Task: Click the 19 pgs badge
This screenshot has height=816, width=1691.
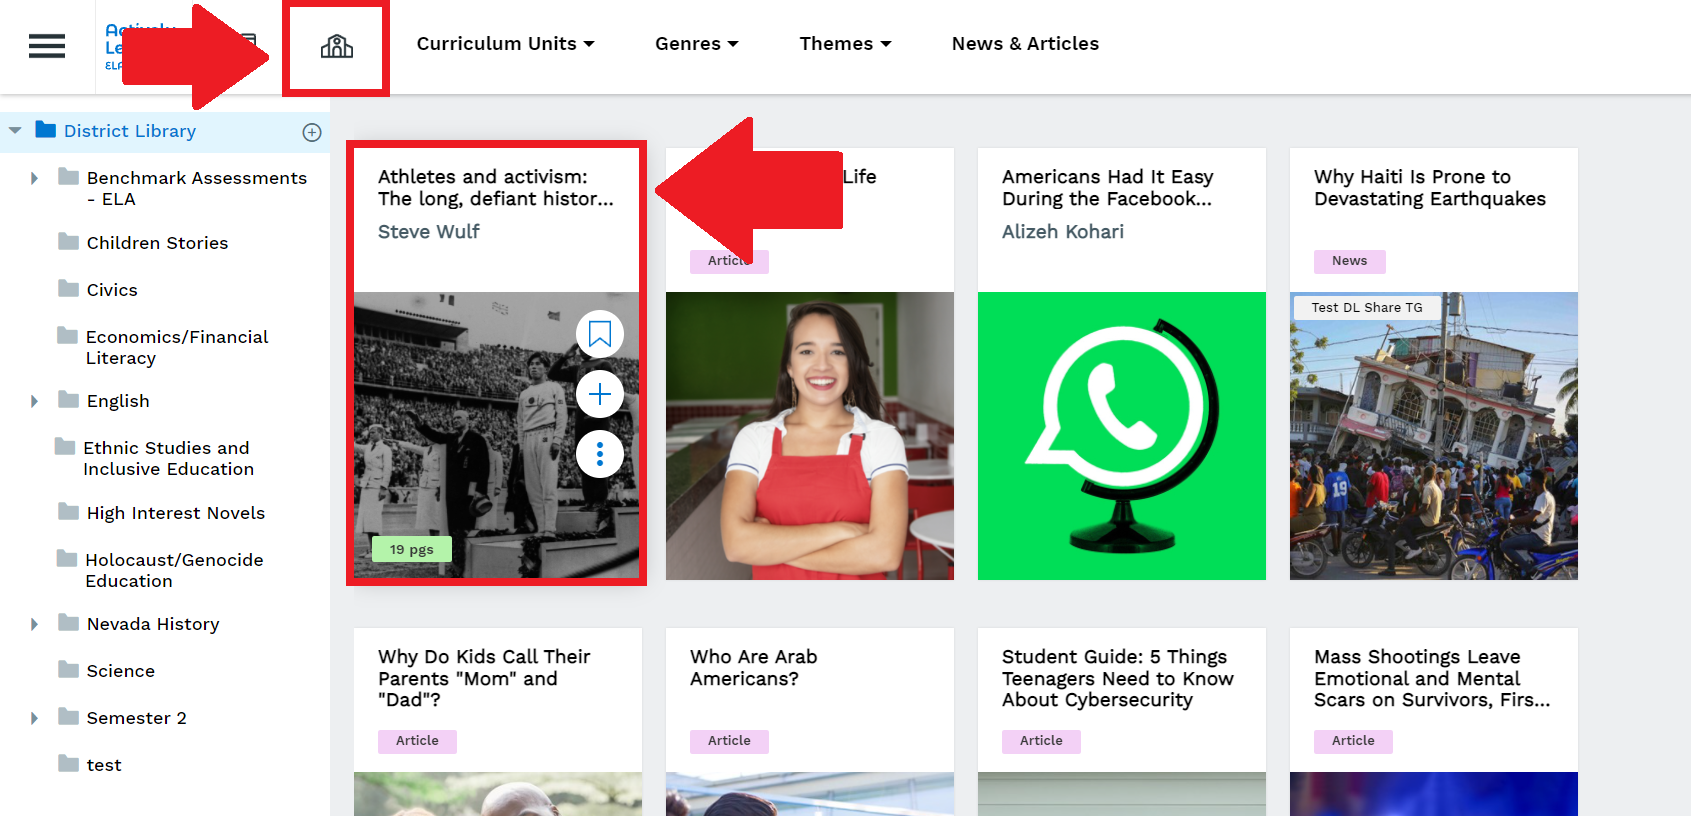Action: click(x=412, y=549)
